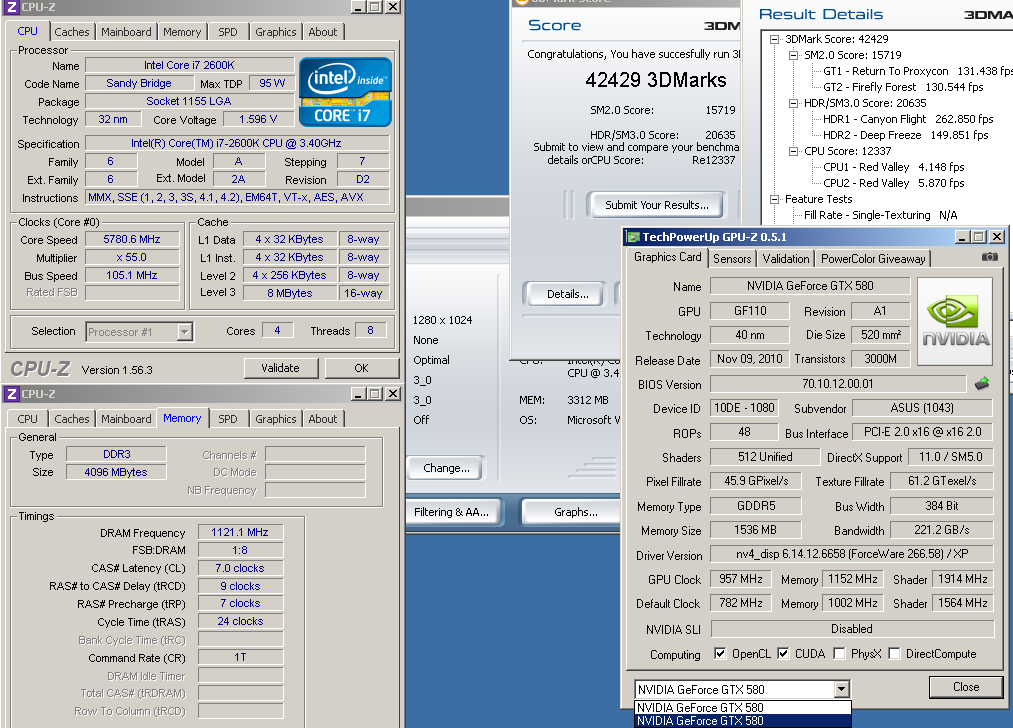Open the SPD tab in top CPU-Z window
The height and width of the screenshot is (728, 1013).
click(227, 32)
